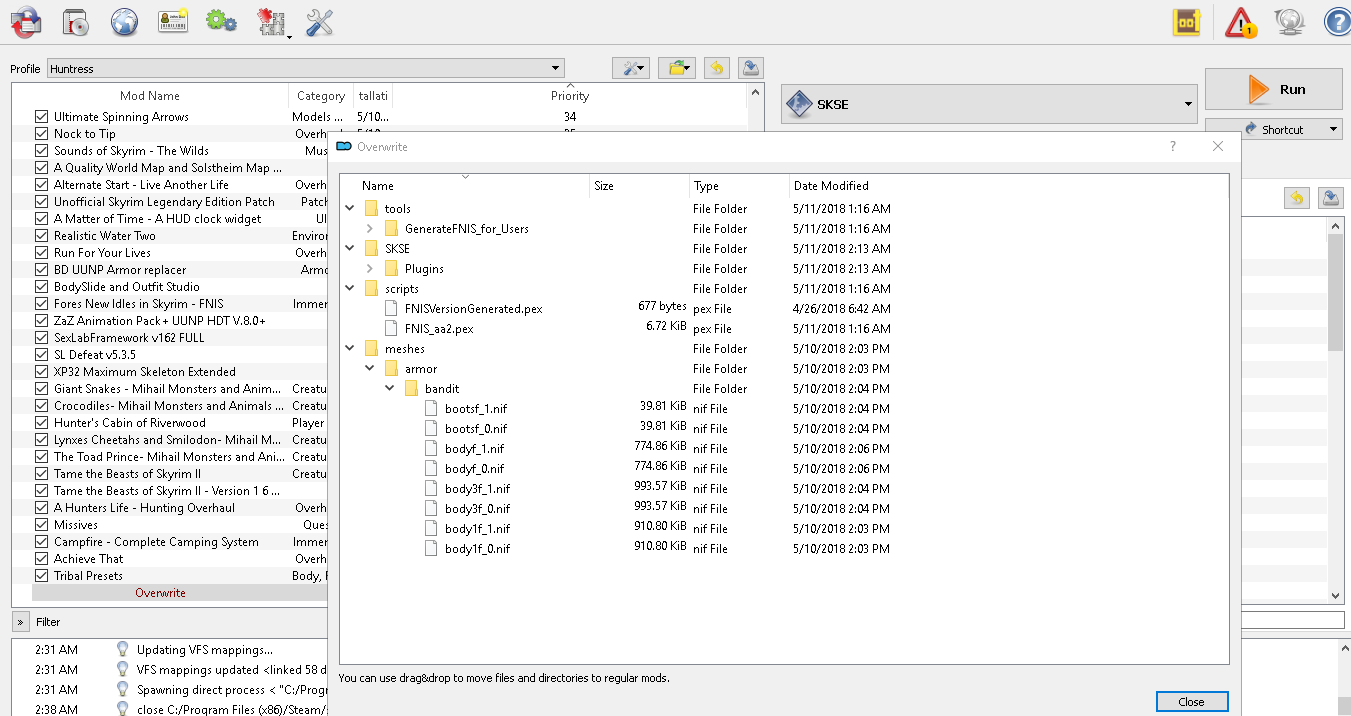
Task: Collapse the meshes folder chevron
Action: [349, 349]
